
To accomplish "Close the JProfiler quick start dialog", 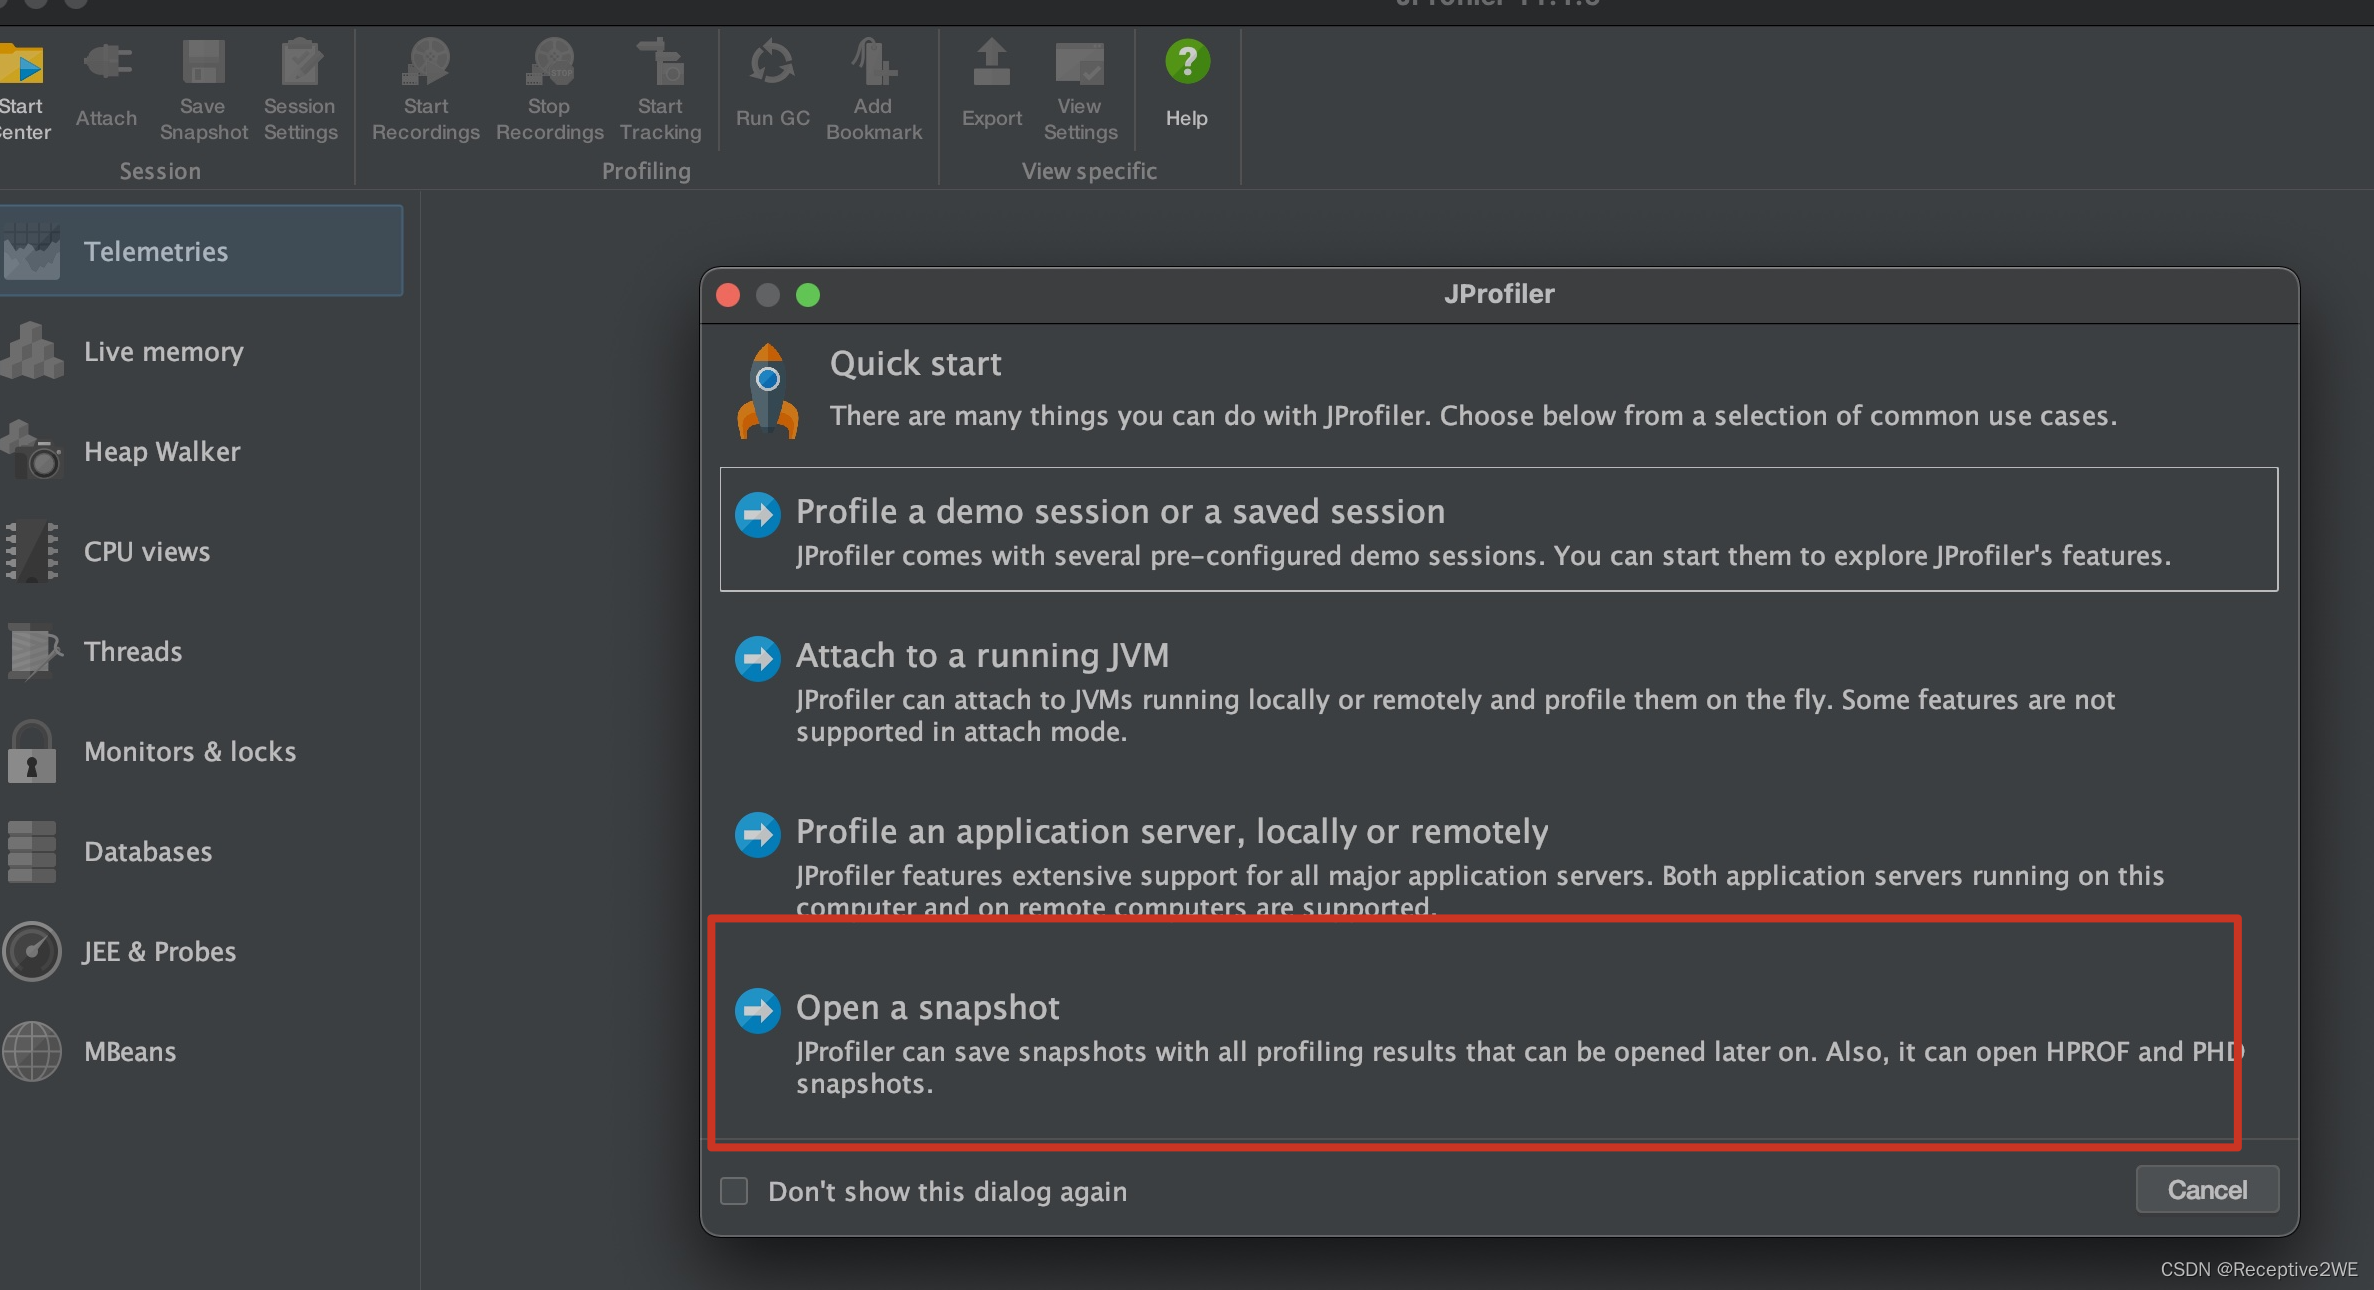I will coord(728,295).
